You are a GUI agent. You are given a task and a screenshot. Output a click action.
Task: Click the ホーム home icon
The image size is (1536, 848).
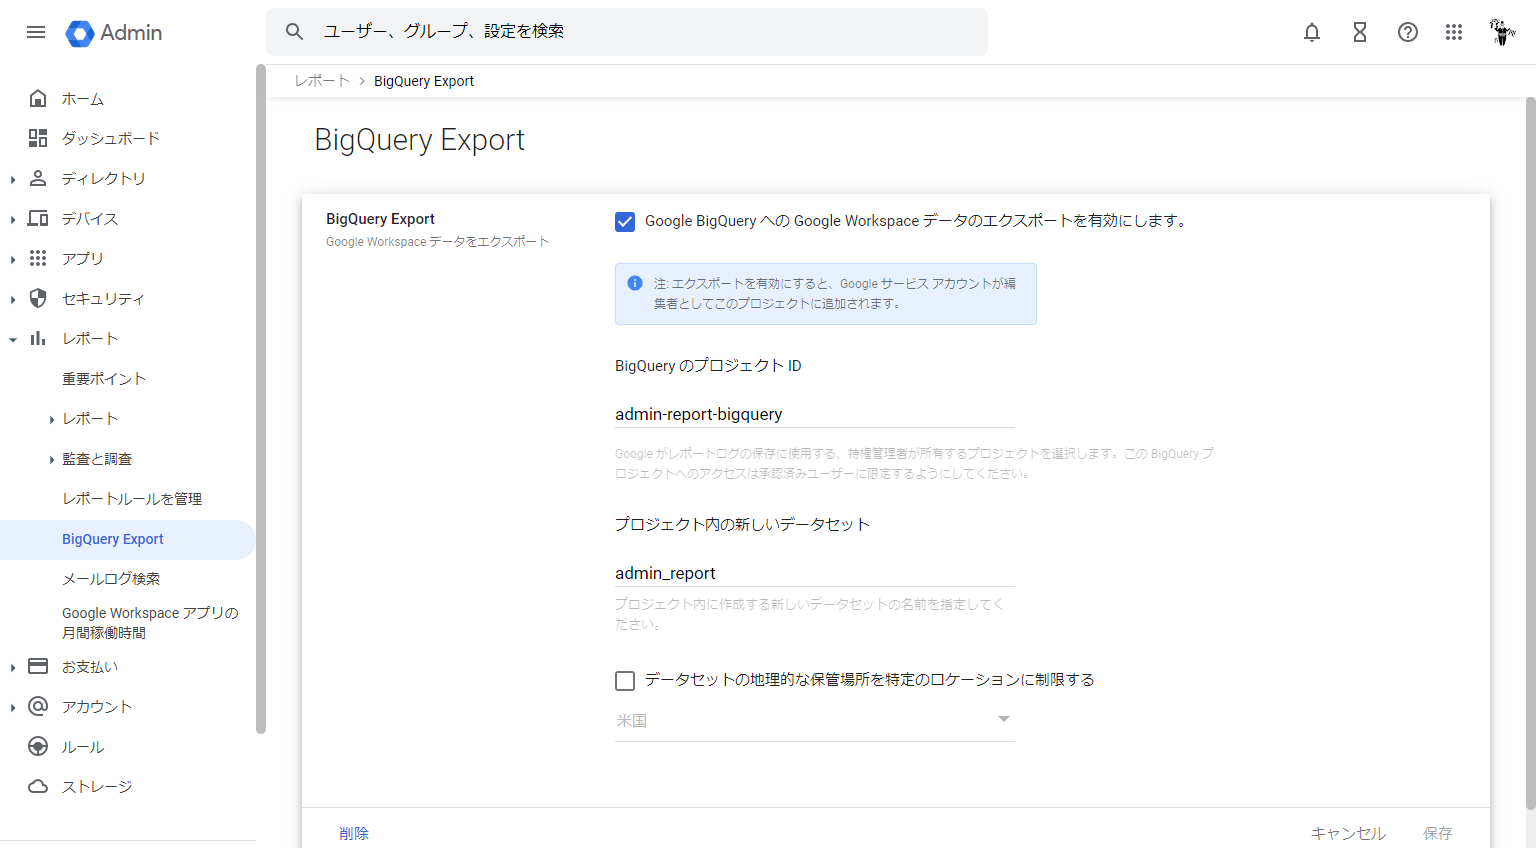(x=38, y=98)
